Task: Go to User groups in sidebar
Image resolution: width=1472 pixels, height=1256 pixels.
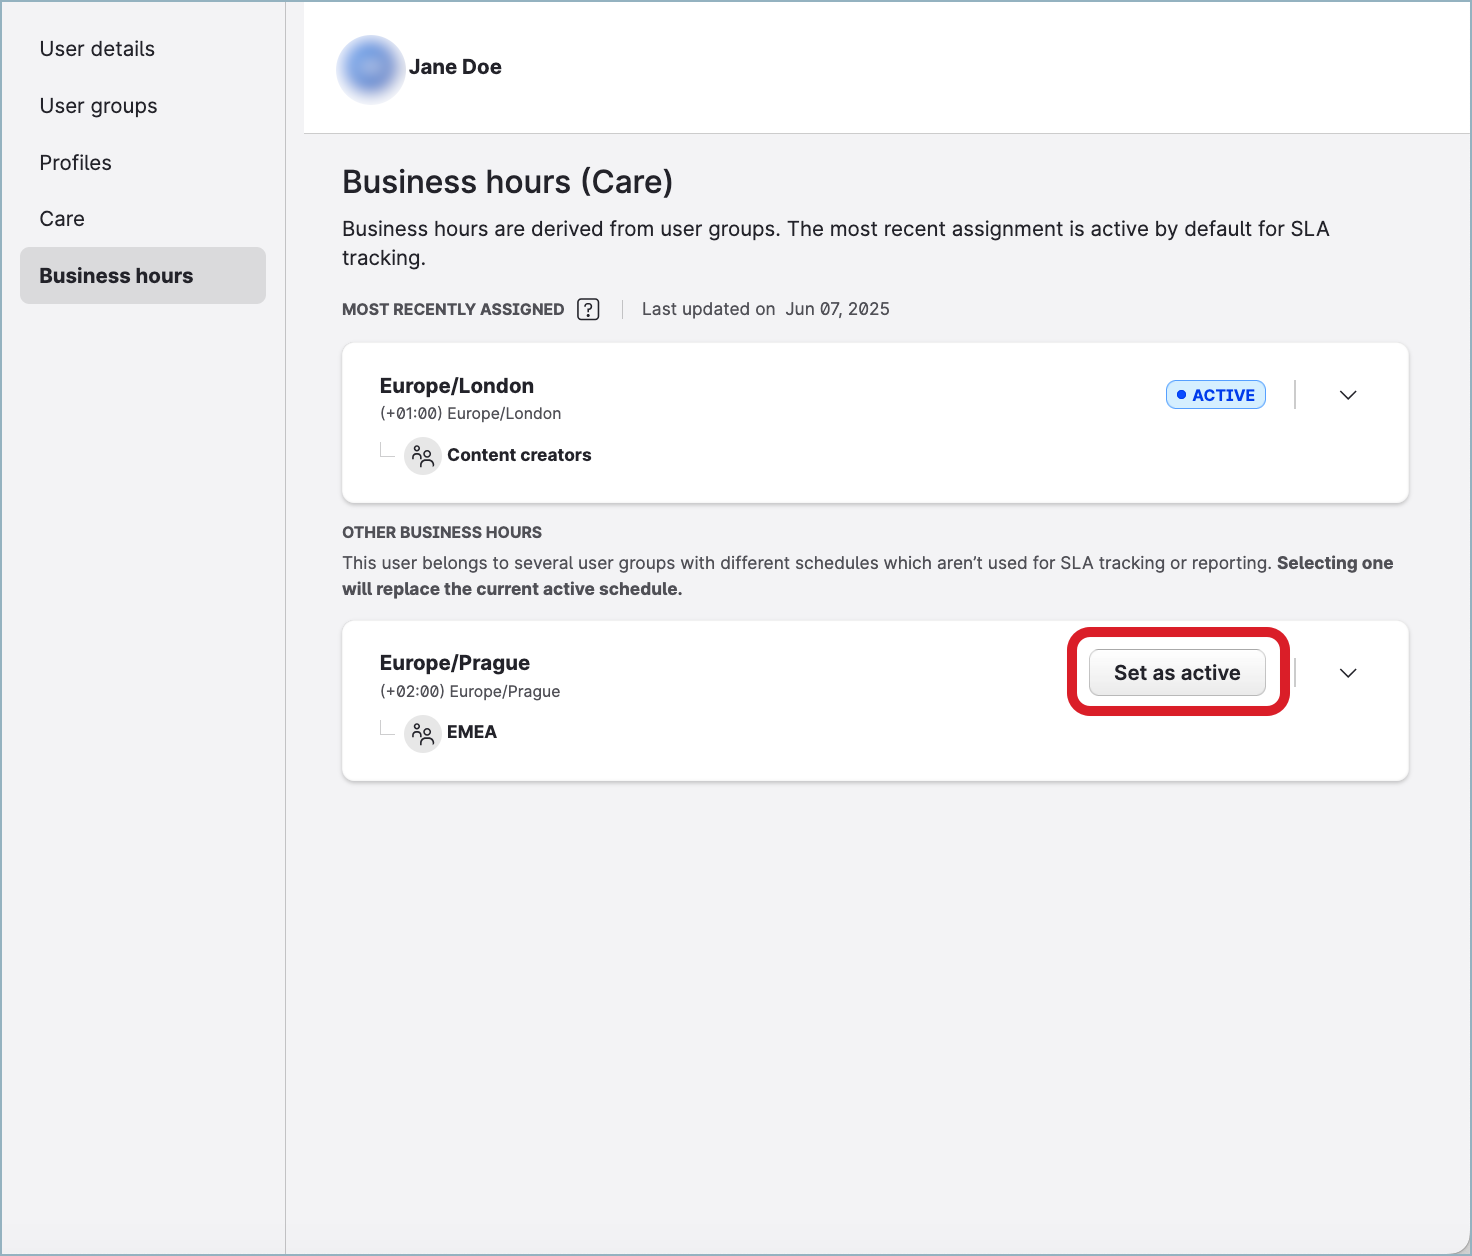Action: point(98,106)
